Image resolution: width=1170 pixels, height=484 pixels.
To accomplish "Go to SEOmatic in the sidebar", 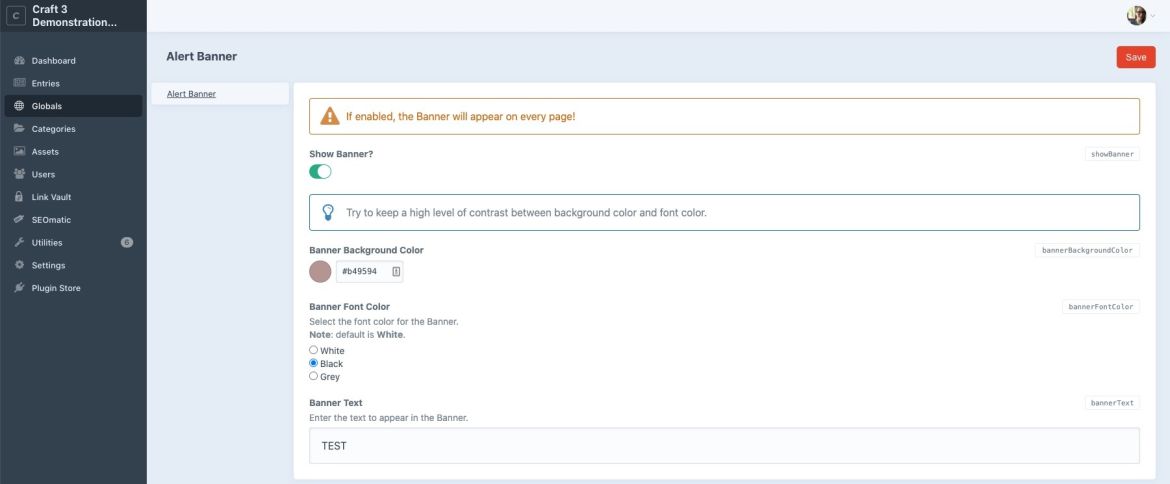I will pyautogui.click(x=51, y=220).
